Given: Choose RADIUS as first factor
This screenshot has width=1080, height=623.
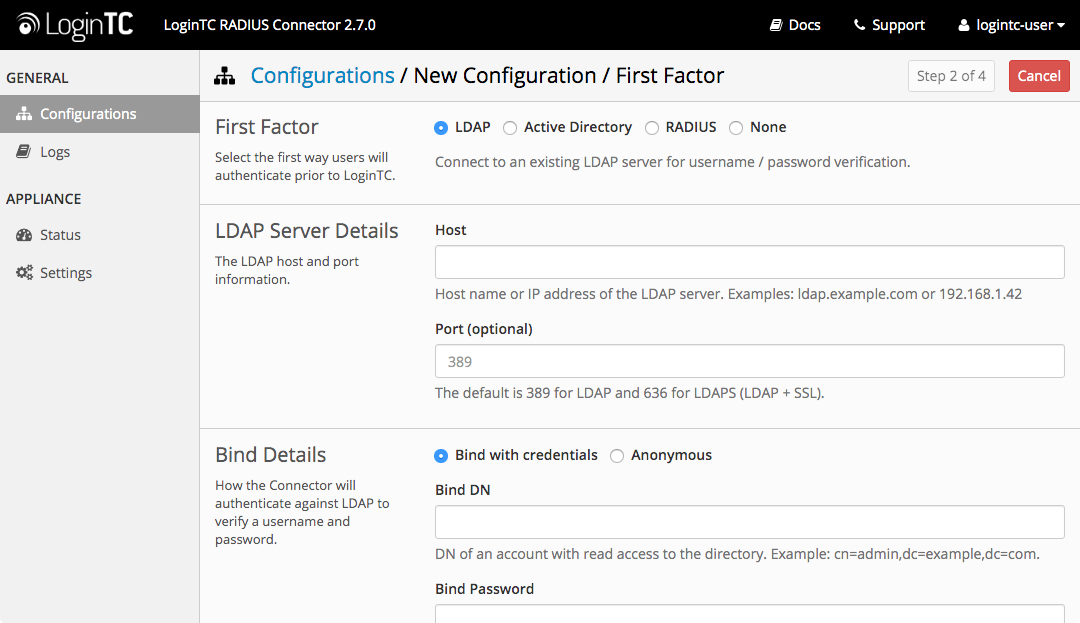Looking at the screenshot, I should pyautogui.click(x=652, y=128).
